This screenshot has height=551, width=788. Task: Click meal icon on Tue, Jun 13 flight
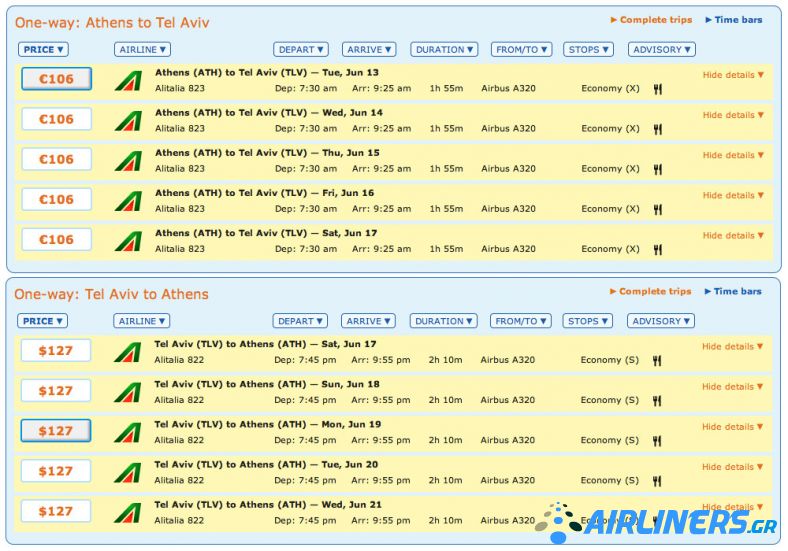[x=658, y=89]
